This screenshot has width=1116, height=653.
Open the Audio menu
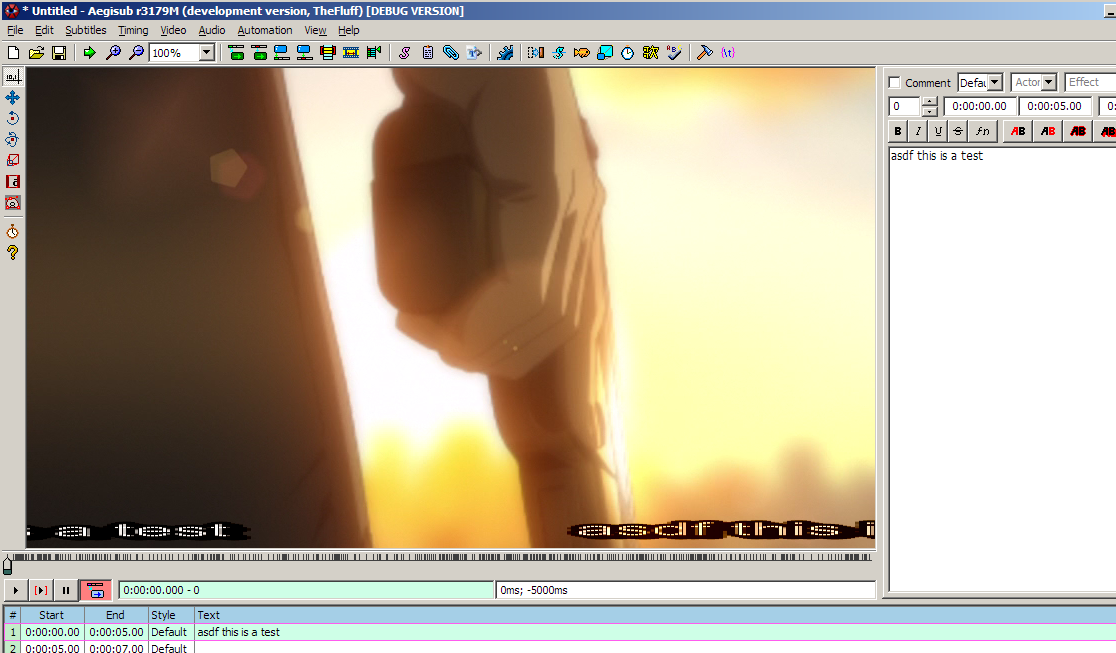211,30
